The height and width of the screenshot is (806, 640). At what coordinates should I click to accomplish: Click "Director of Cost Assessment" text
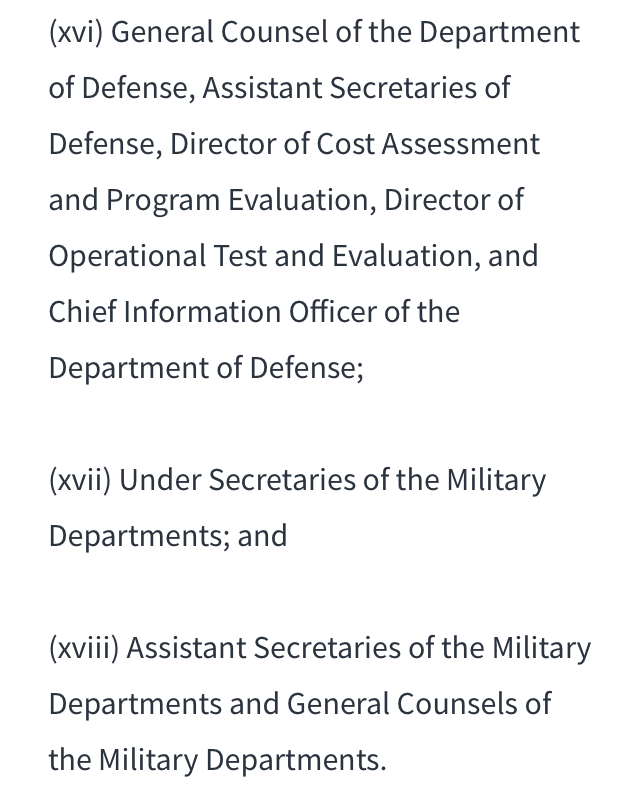(355, 143)
